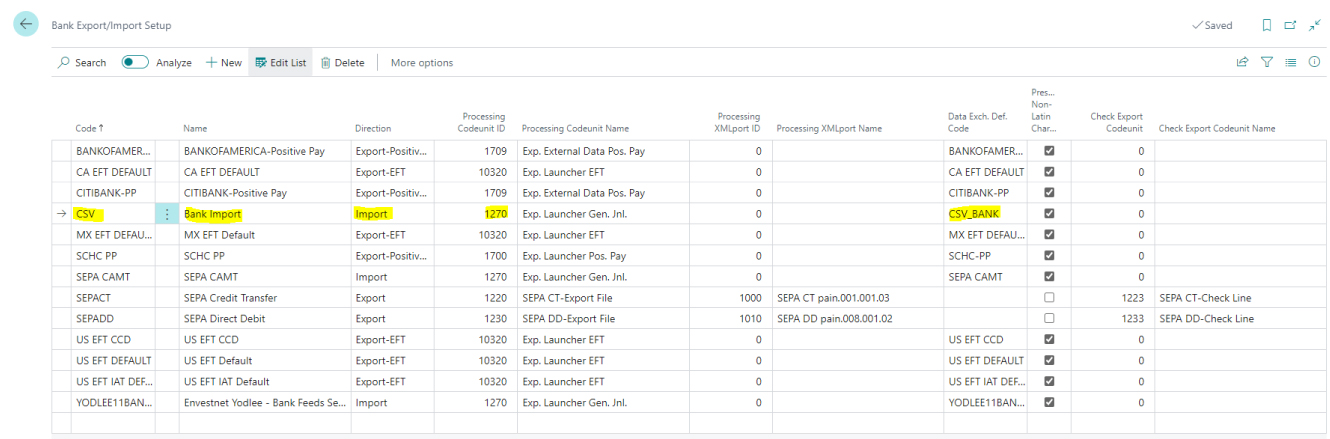
Task: Show the information circle icon
Action: pos(1314,62)
